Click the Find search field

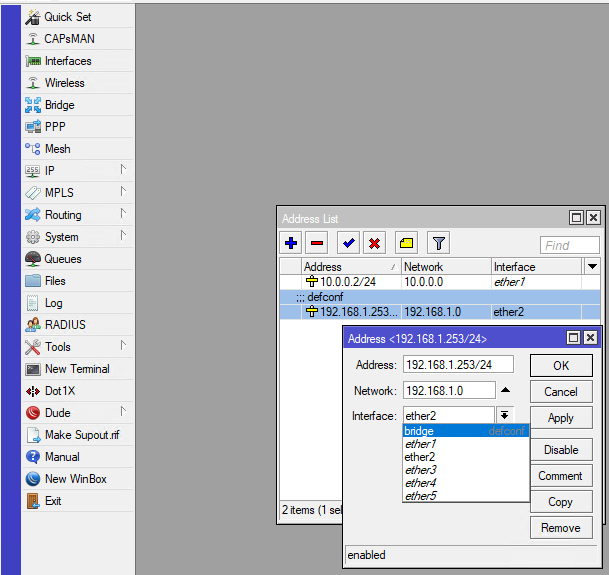click(569, 245)
